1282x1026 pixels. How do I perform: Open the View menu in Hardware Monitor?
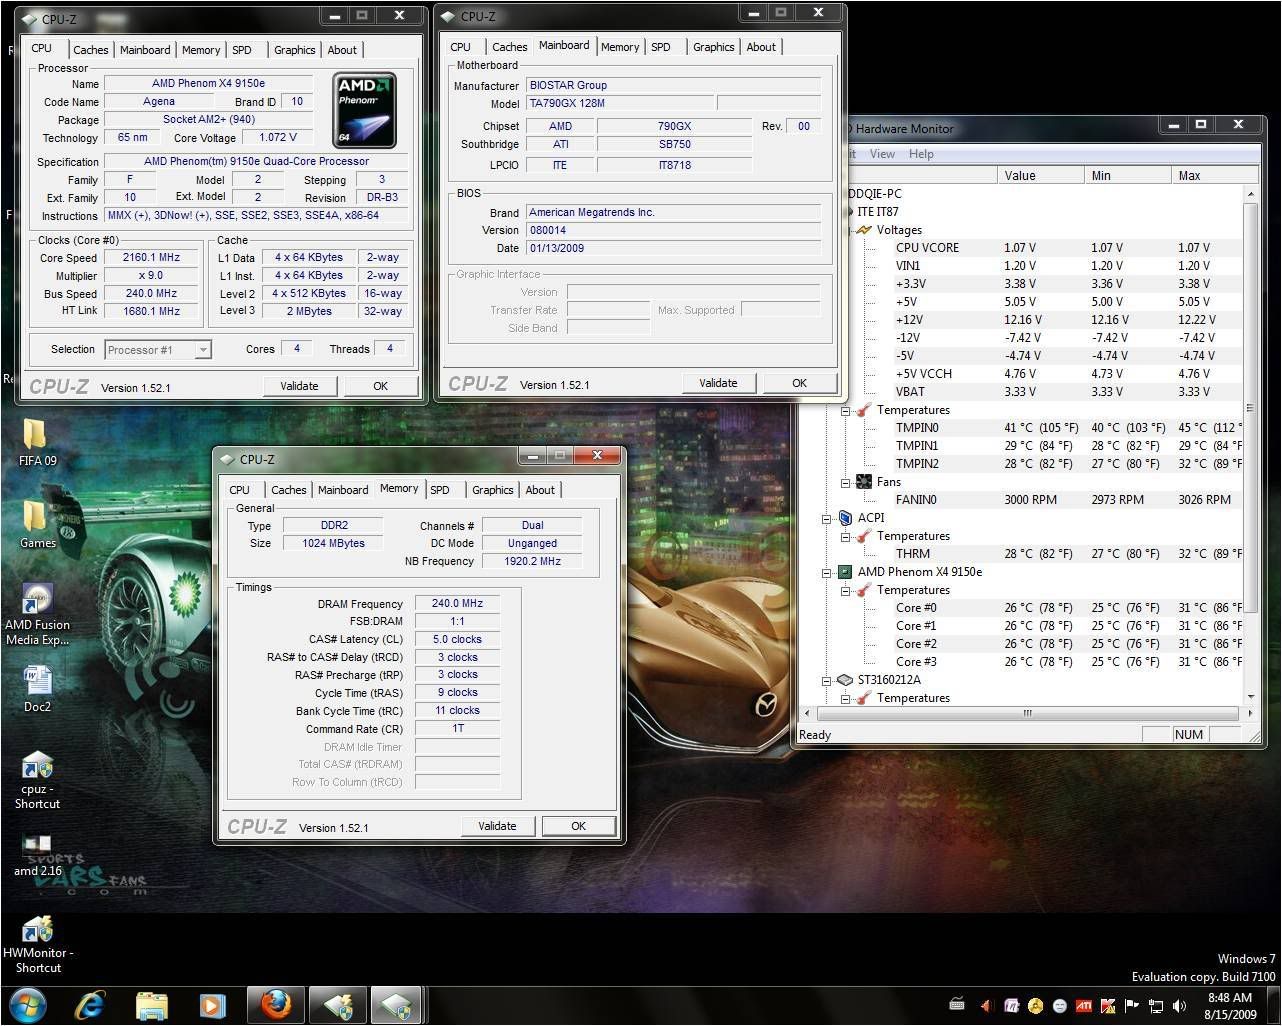pos(882,154)
